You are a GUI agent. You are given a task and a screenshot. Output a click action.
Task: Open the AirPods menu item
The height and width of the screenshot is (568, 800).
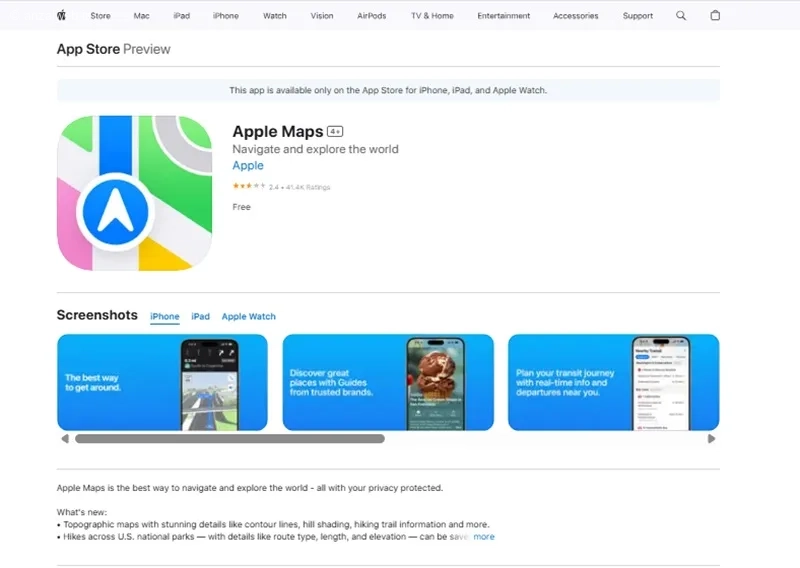click(371, 16)
